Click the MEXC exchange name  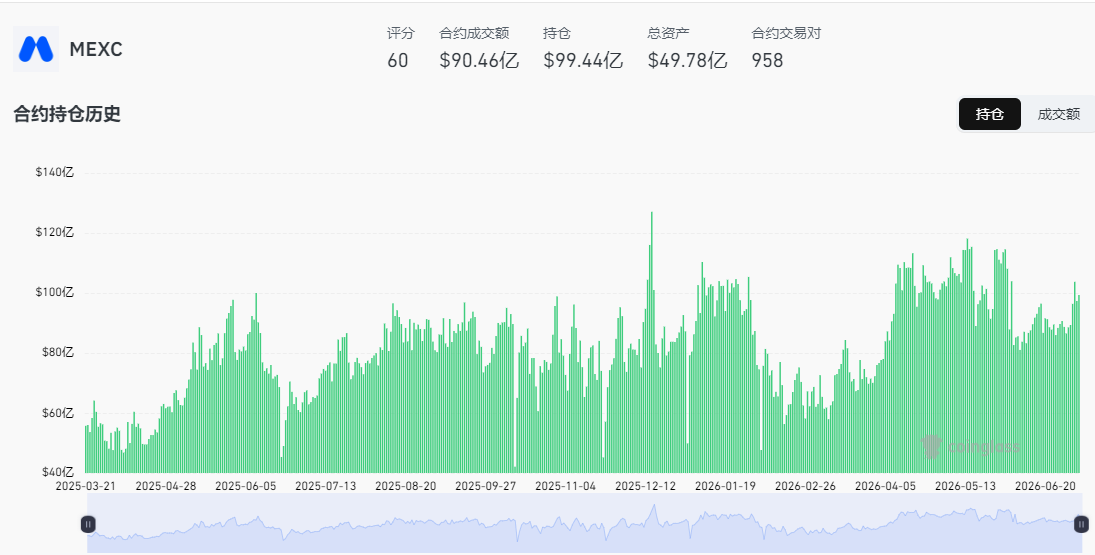96,50
